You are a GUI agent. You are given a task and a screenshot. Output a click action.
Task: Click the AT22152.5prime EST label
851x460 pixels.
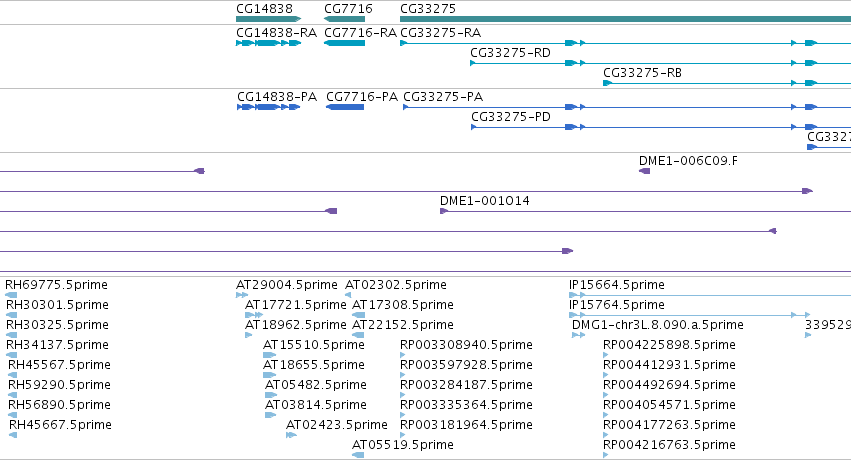coord(403,325)
